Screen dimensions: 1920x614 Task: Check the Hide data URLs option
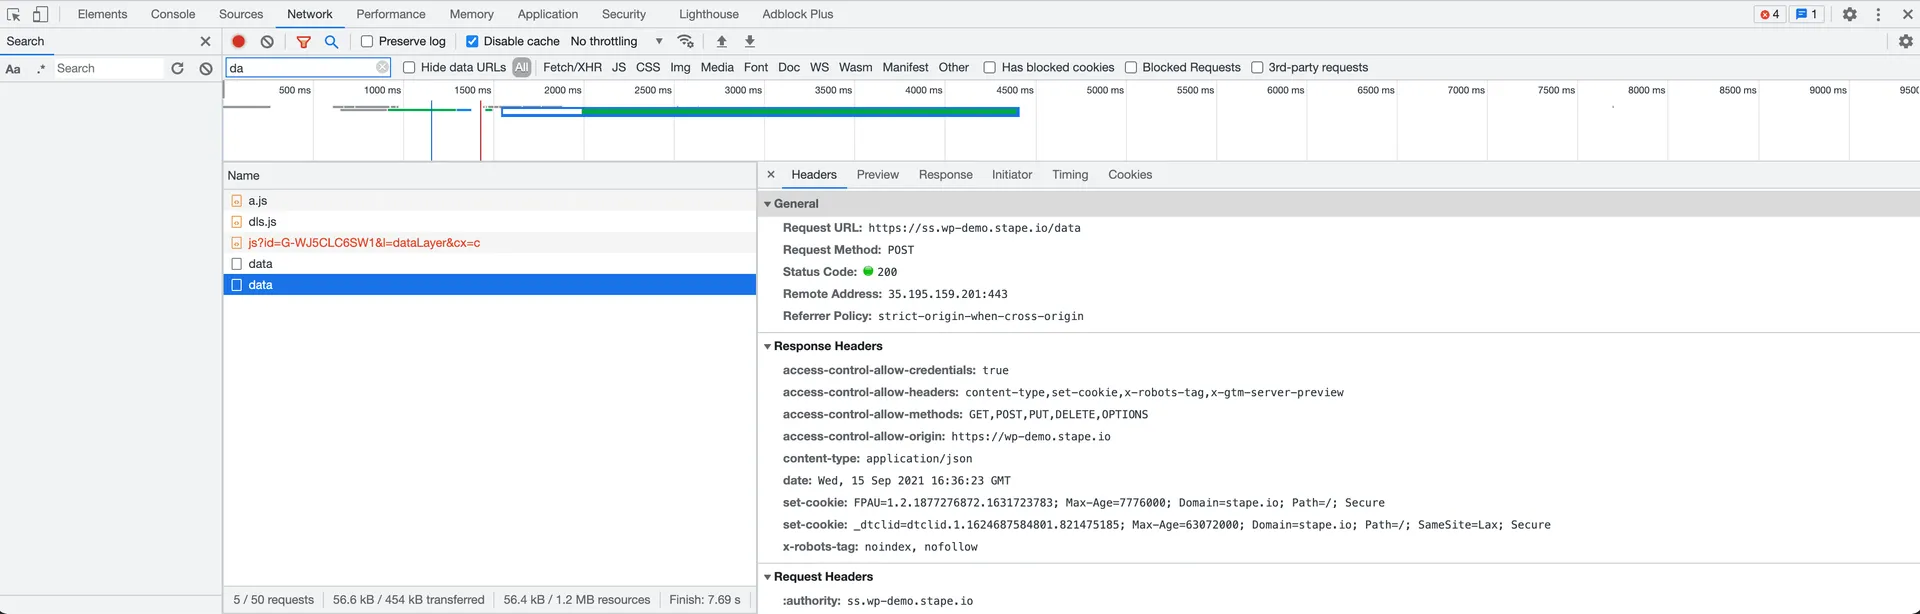(409, 67)
